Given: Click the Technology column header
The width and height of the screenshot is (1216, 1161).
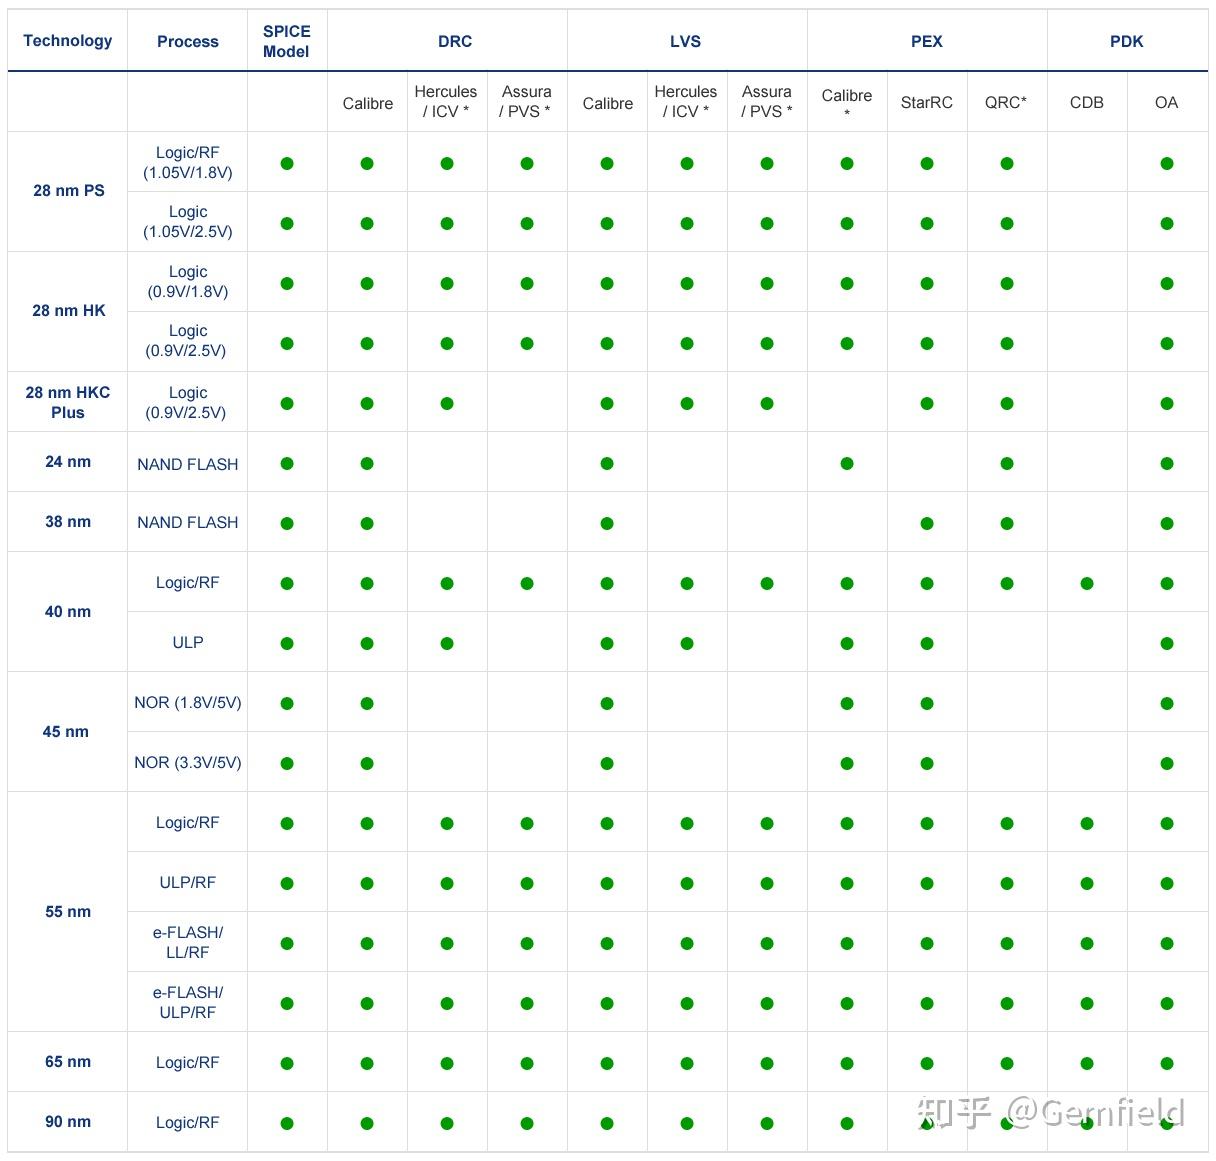Looking at the screenshot, I should [x=67, y=41].
